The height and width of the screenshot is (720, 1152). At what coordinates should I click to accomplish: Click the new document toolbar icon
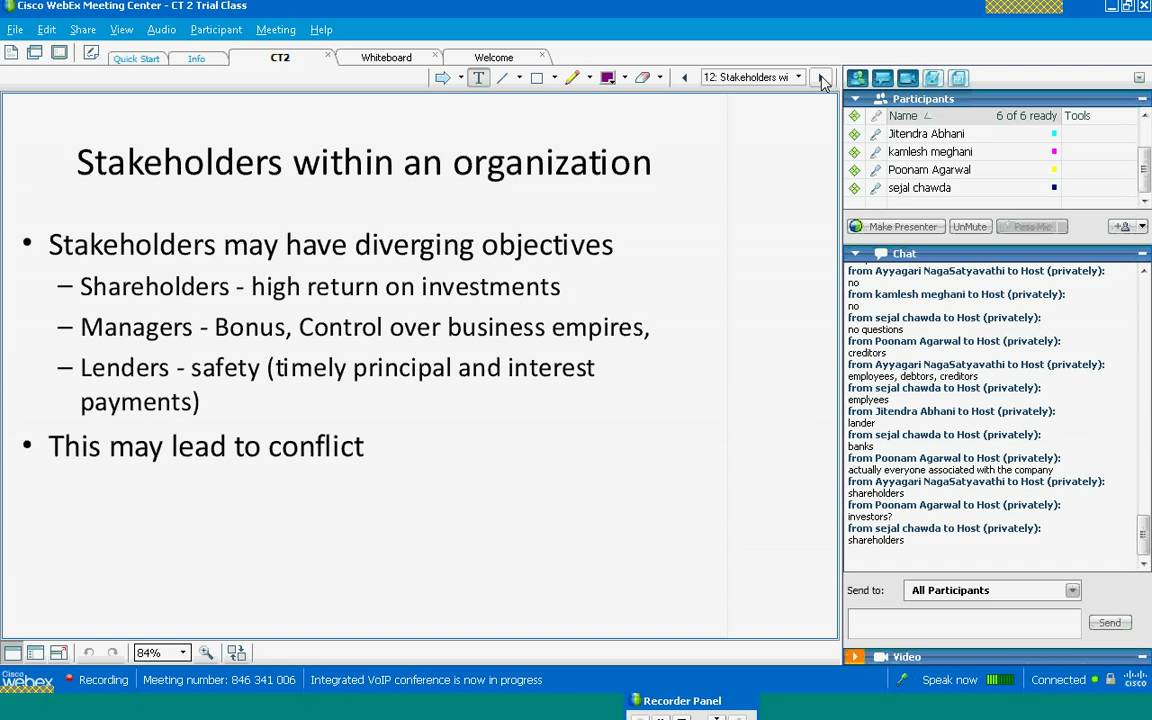11,52
